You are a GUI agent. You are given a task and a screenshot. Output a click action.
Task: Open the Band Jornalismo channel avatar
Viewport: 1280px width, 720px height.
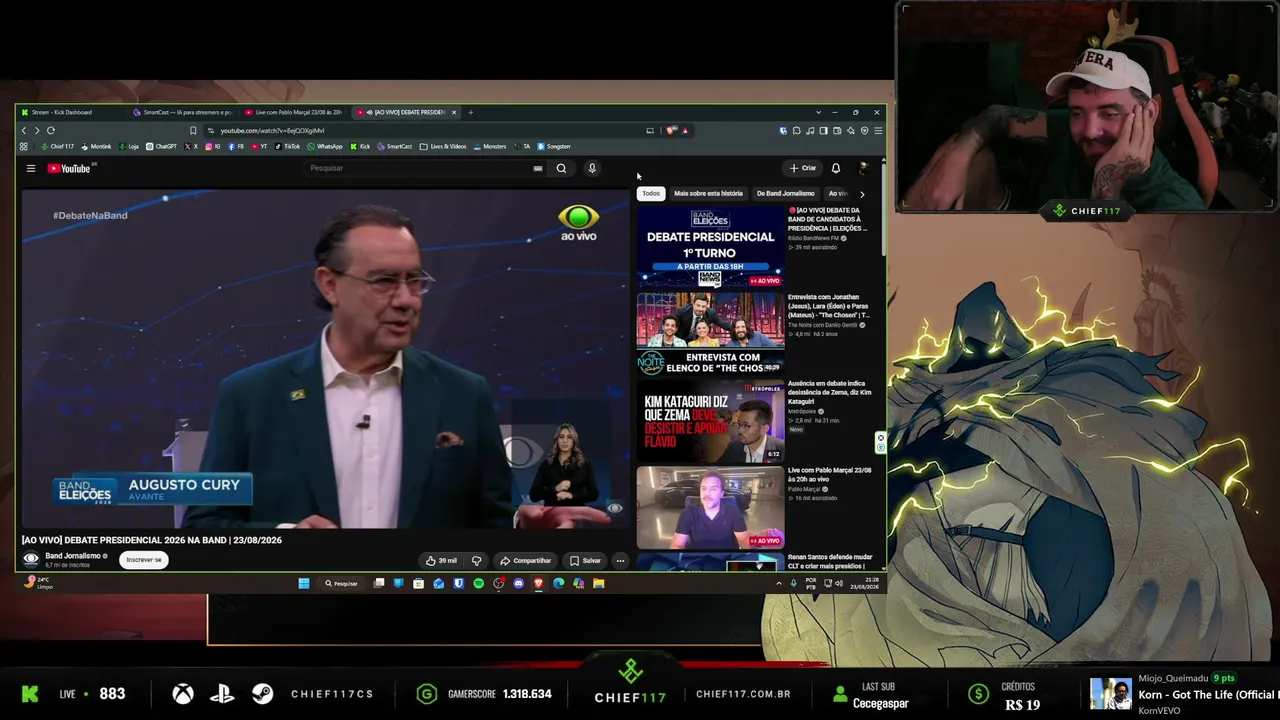click(x=31, y=560)
